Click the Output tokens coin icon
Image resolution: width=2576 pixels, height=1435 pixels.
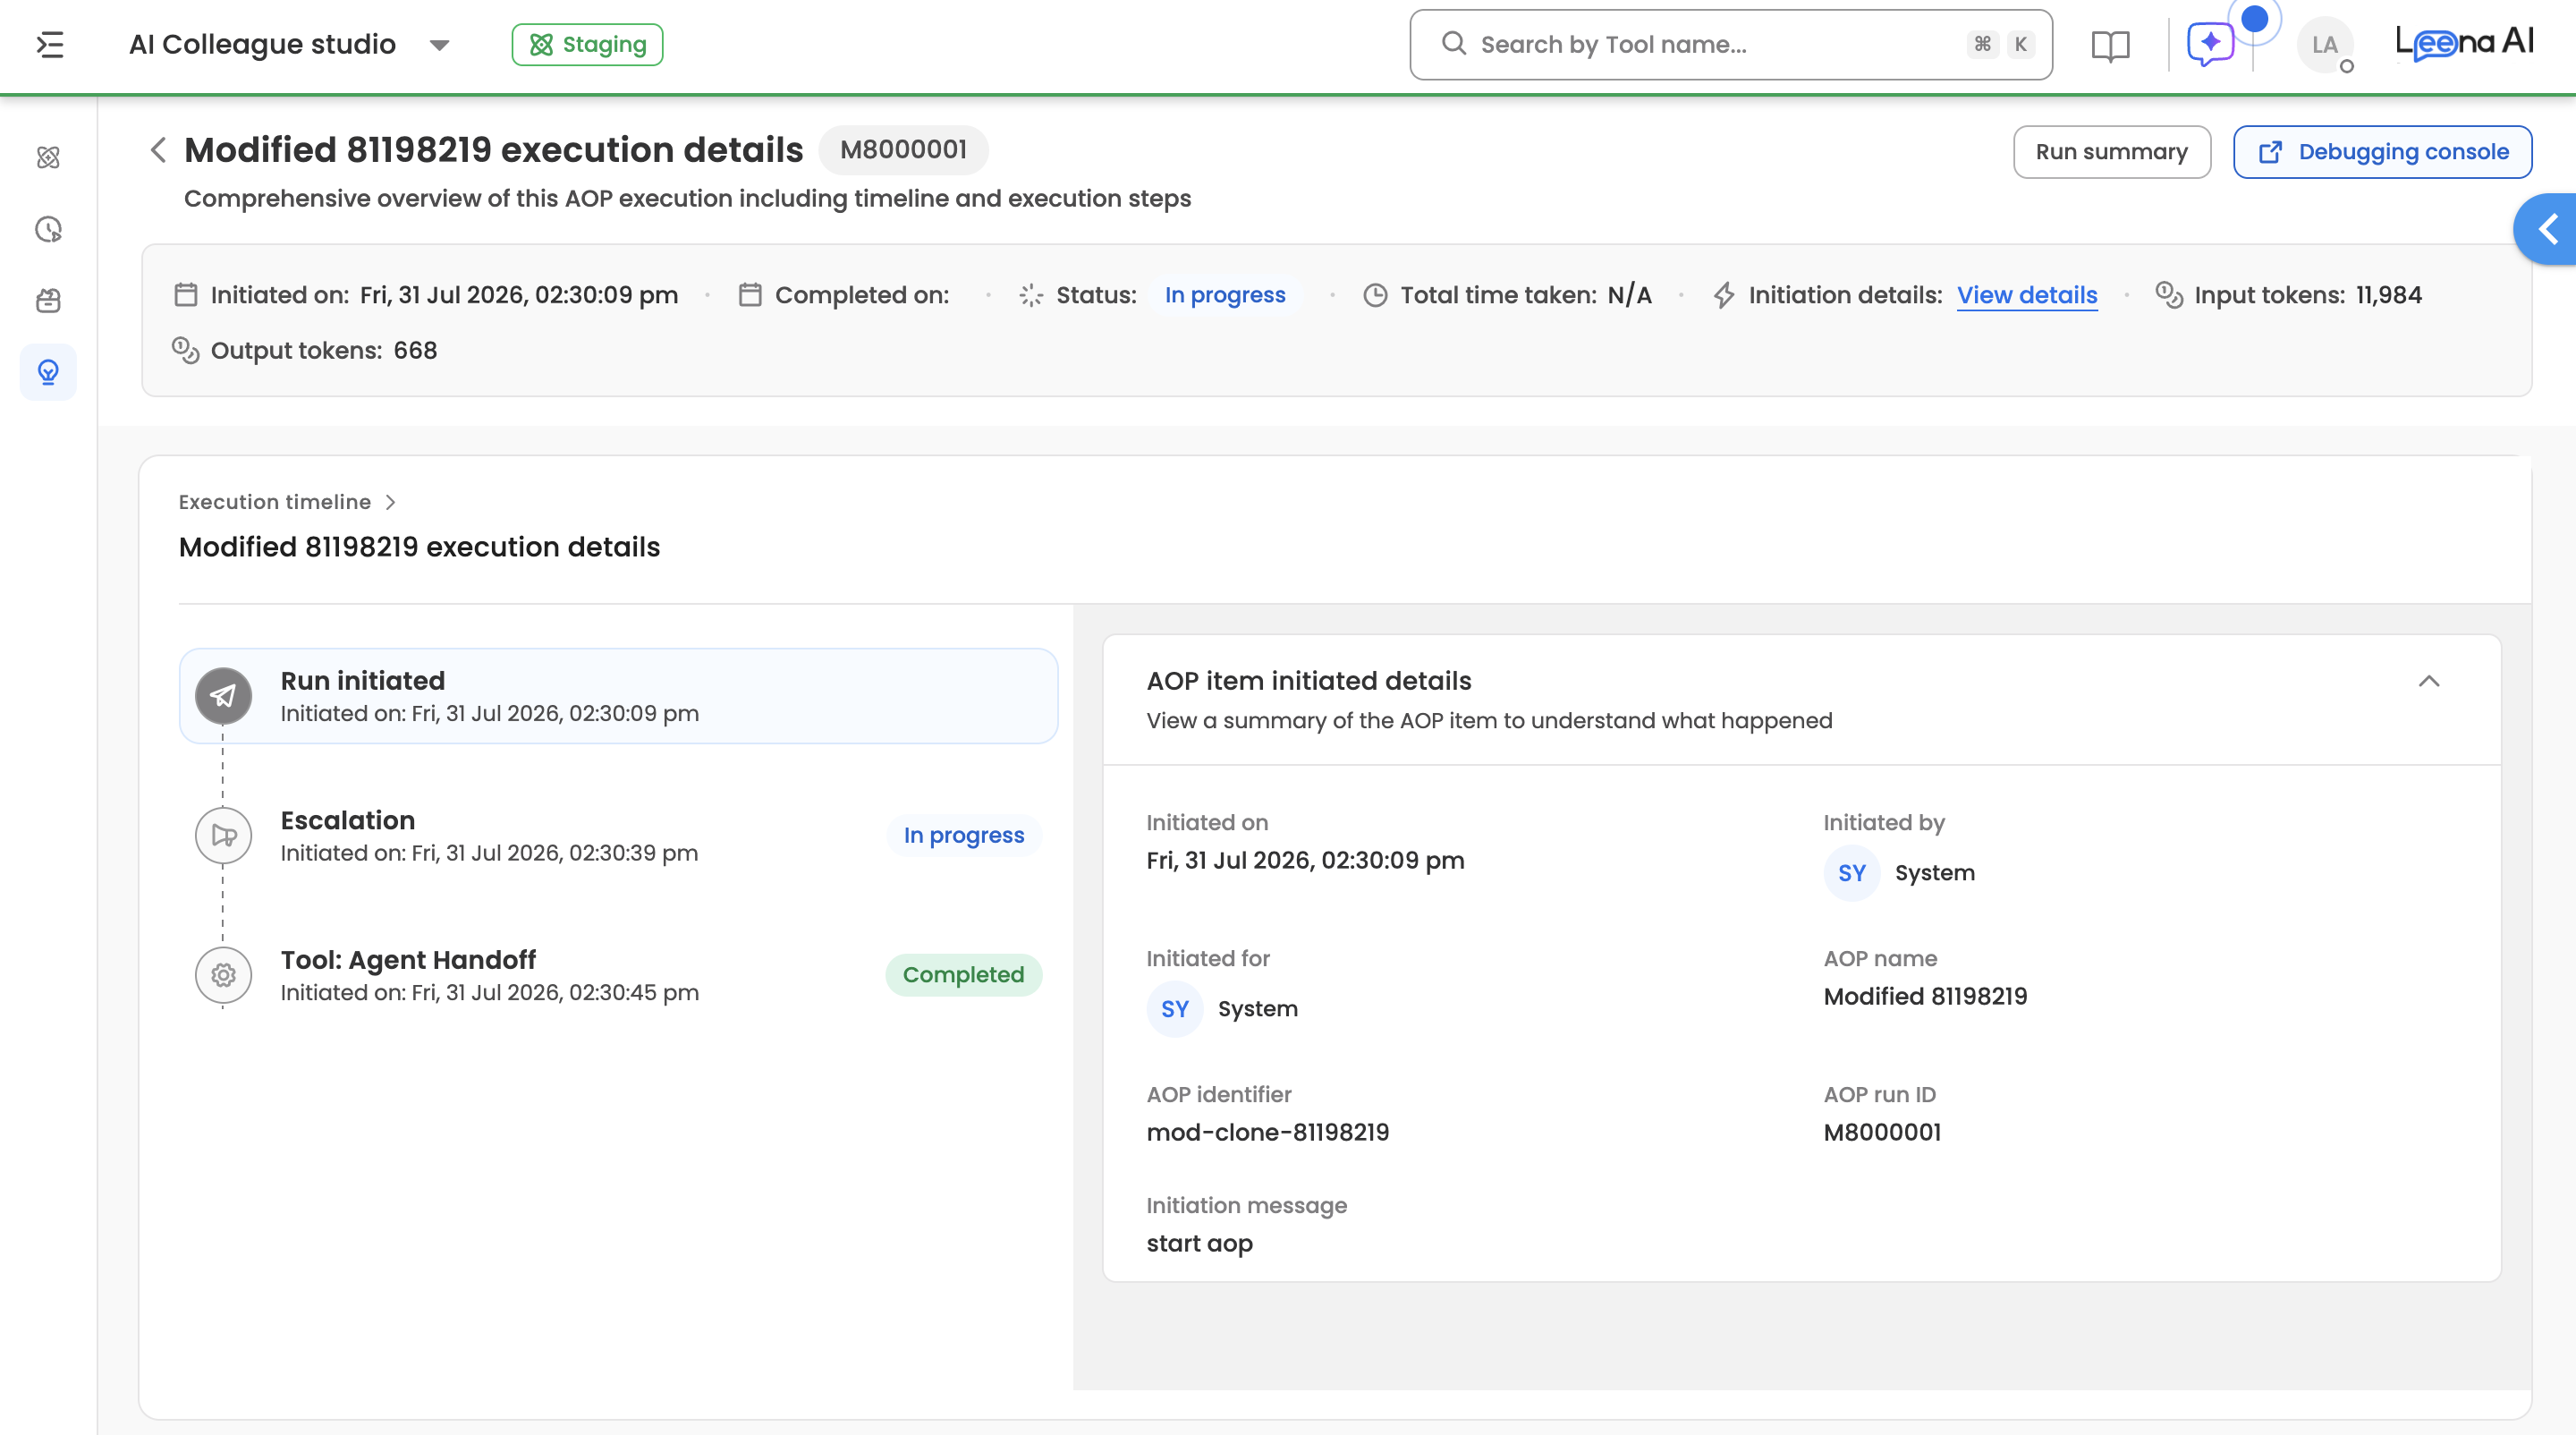[185, 350]
